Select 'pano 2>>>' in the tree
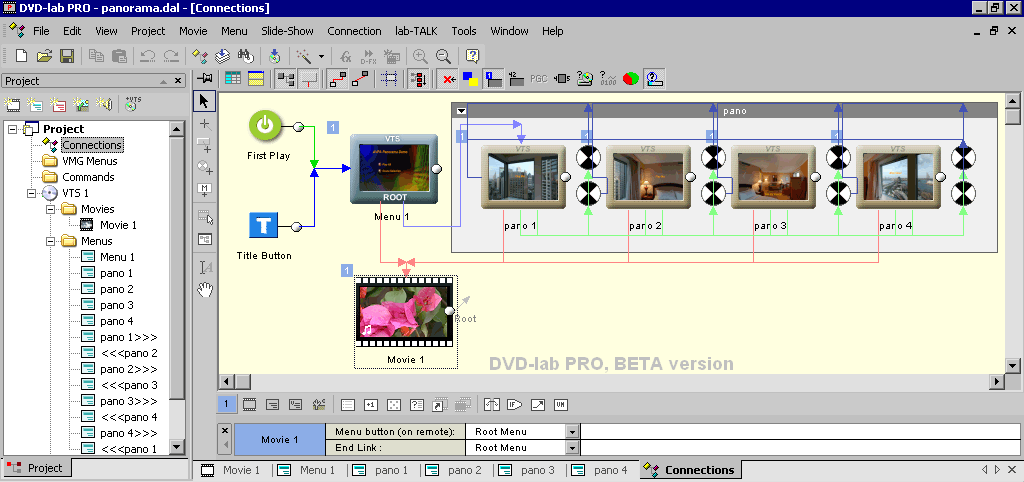Viewport: 1024px width, 482px height. (128, 369)
